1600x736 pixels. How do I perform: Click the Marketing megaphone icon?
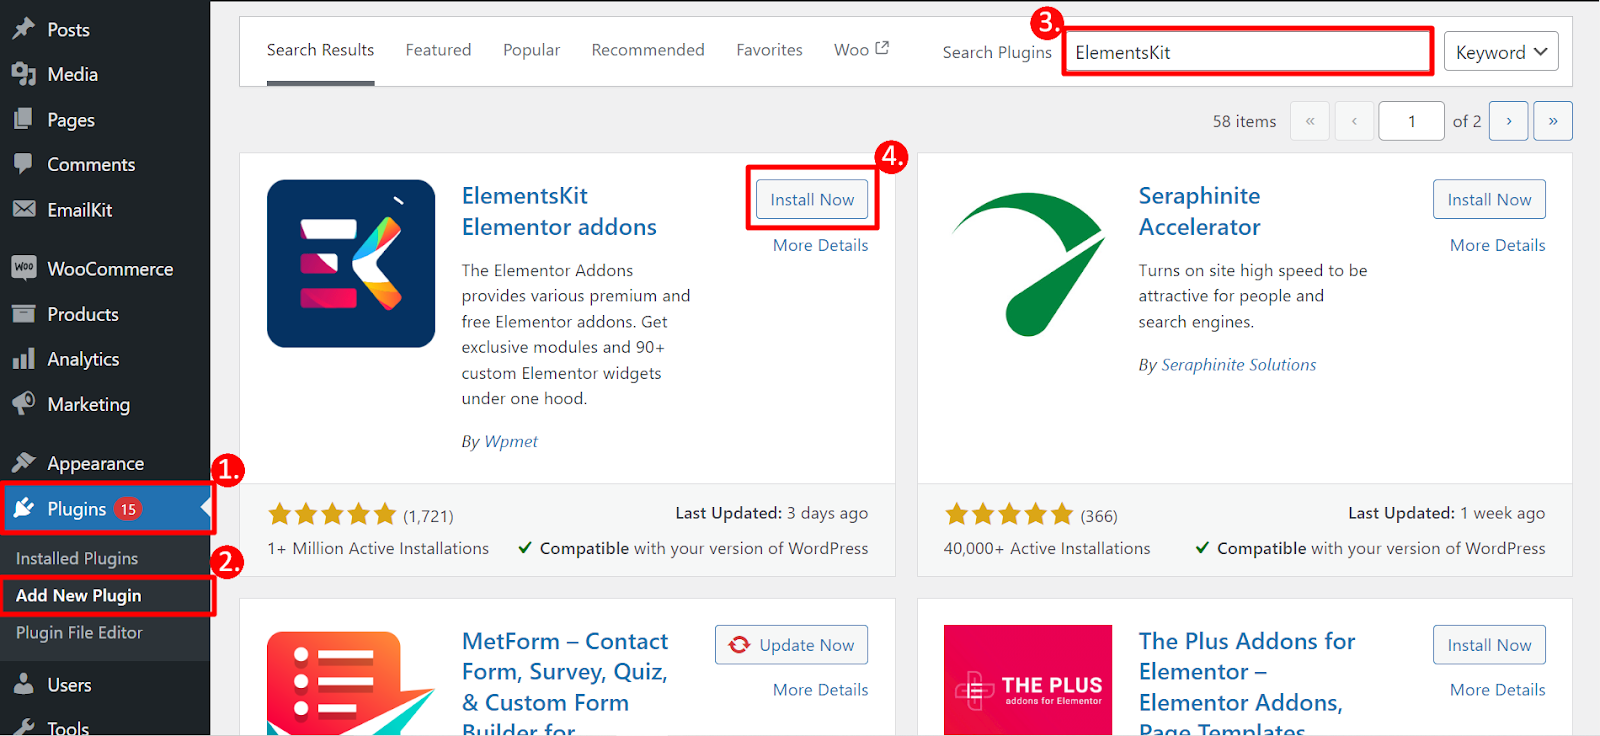[24, 404]
